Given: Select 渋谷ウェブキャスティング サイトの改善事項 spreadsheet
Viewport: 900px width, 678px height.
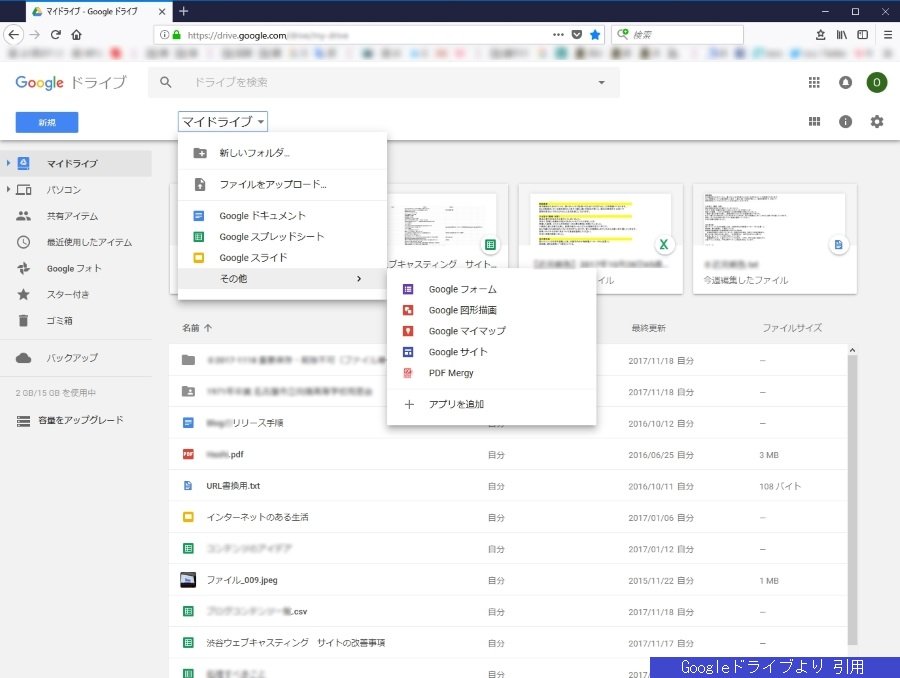Looking at the screenshot, I should click(508, 642).
